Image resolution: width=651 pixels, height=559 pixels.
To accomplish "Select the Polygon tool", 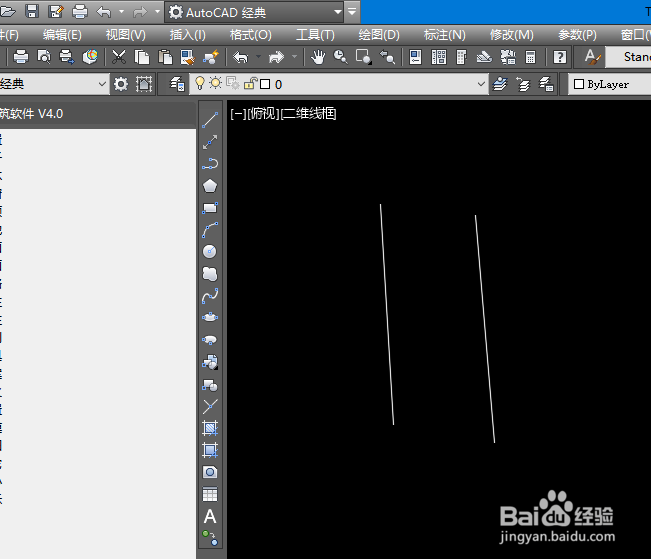I will point(210,186).
